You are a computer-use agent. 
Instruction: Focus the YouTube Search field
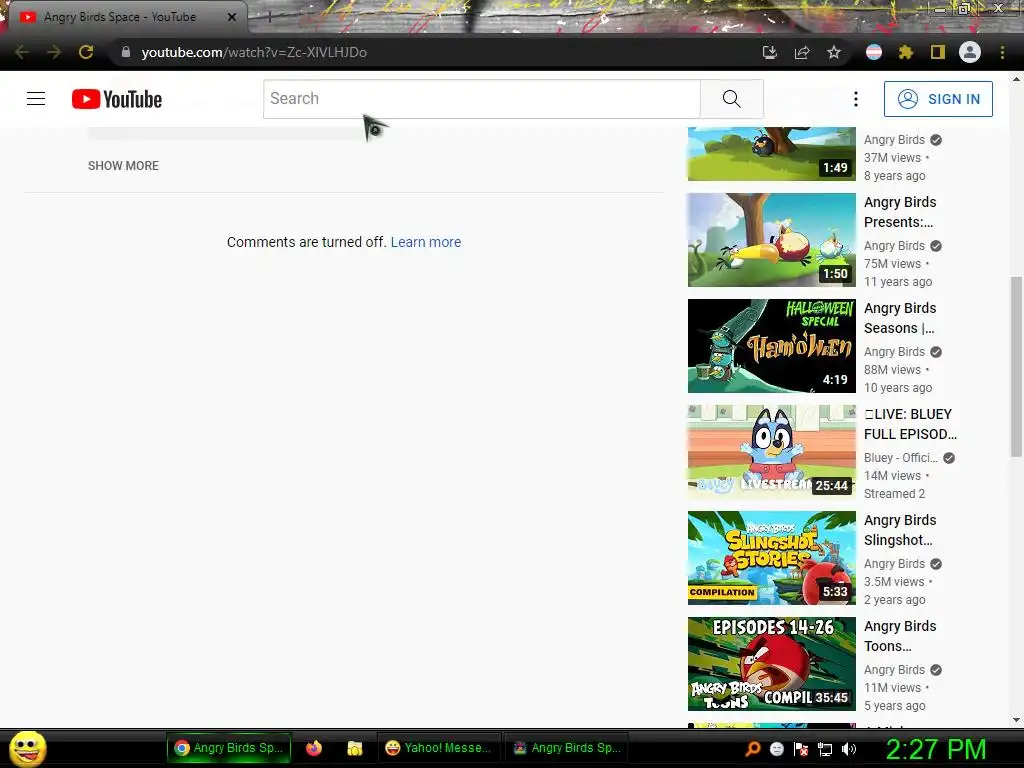coord(482,99)
